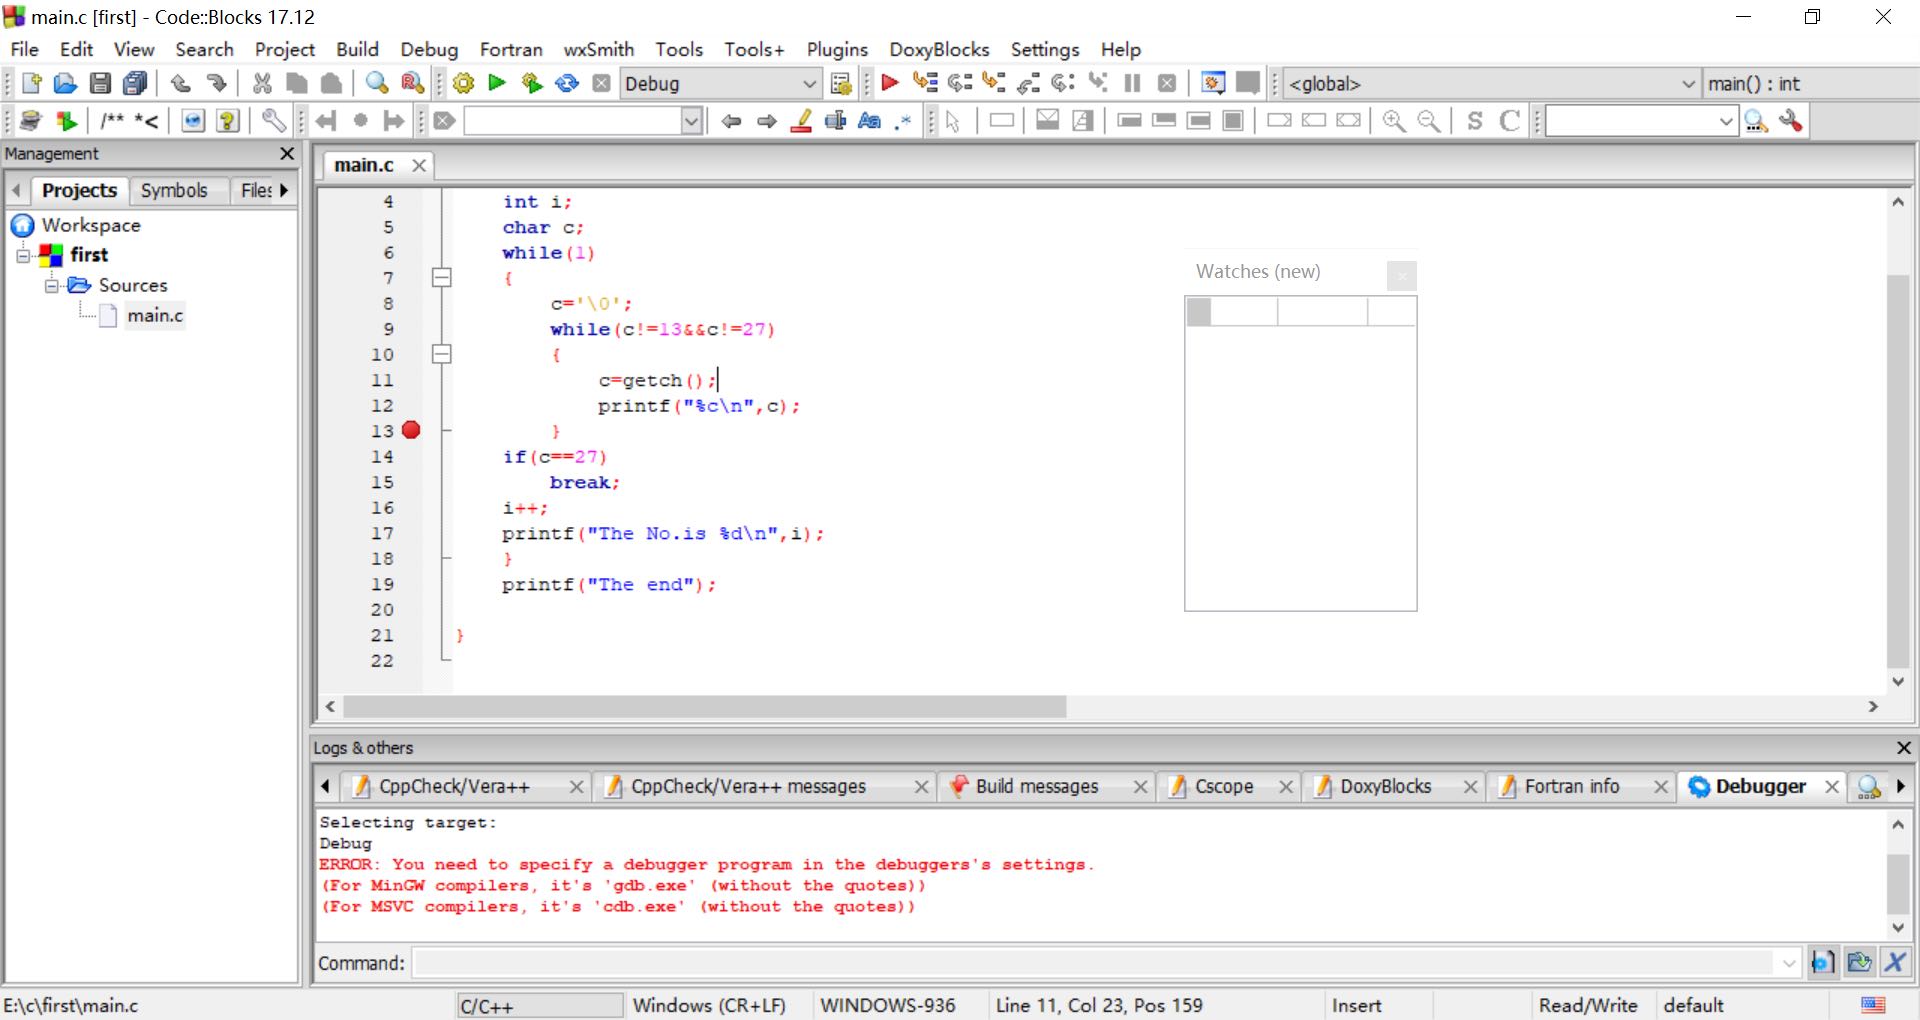The image size is (1920, 1020).
Task: Switch to the Build messages tab
Action: [1036, 787]
